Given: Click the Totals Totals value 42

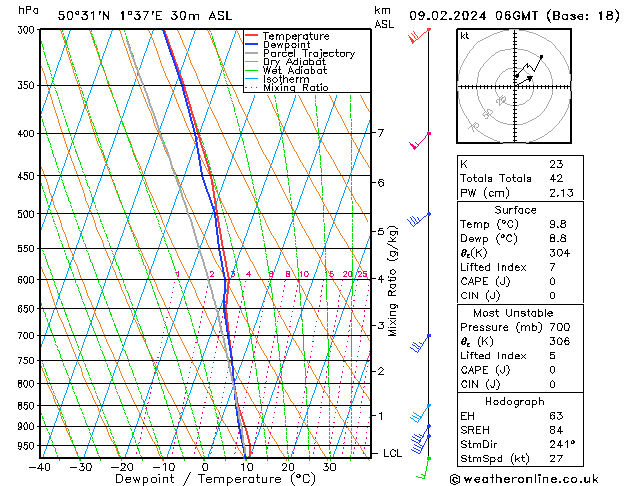Looking at the screenshot, I should pyautogui.click(x=555, y=178).
